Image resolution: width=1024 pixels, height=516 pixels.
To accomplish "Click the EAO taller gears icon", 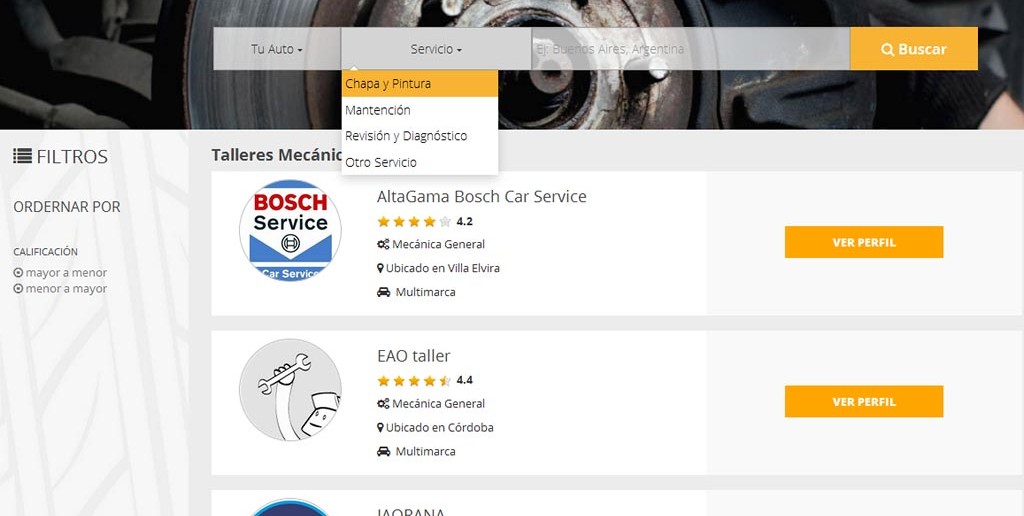I will pos(382,404).
